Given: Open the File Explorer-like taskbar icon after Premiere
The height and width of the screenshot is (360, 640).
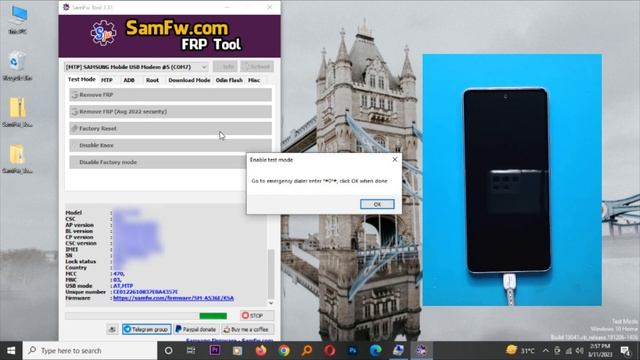Looking at the screenshot, I should 237,351.
